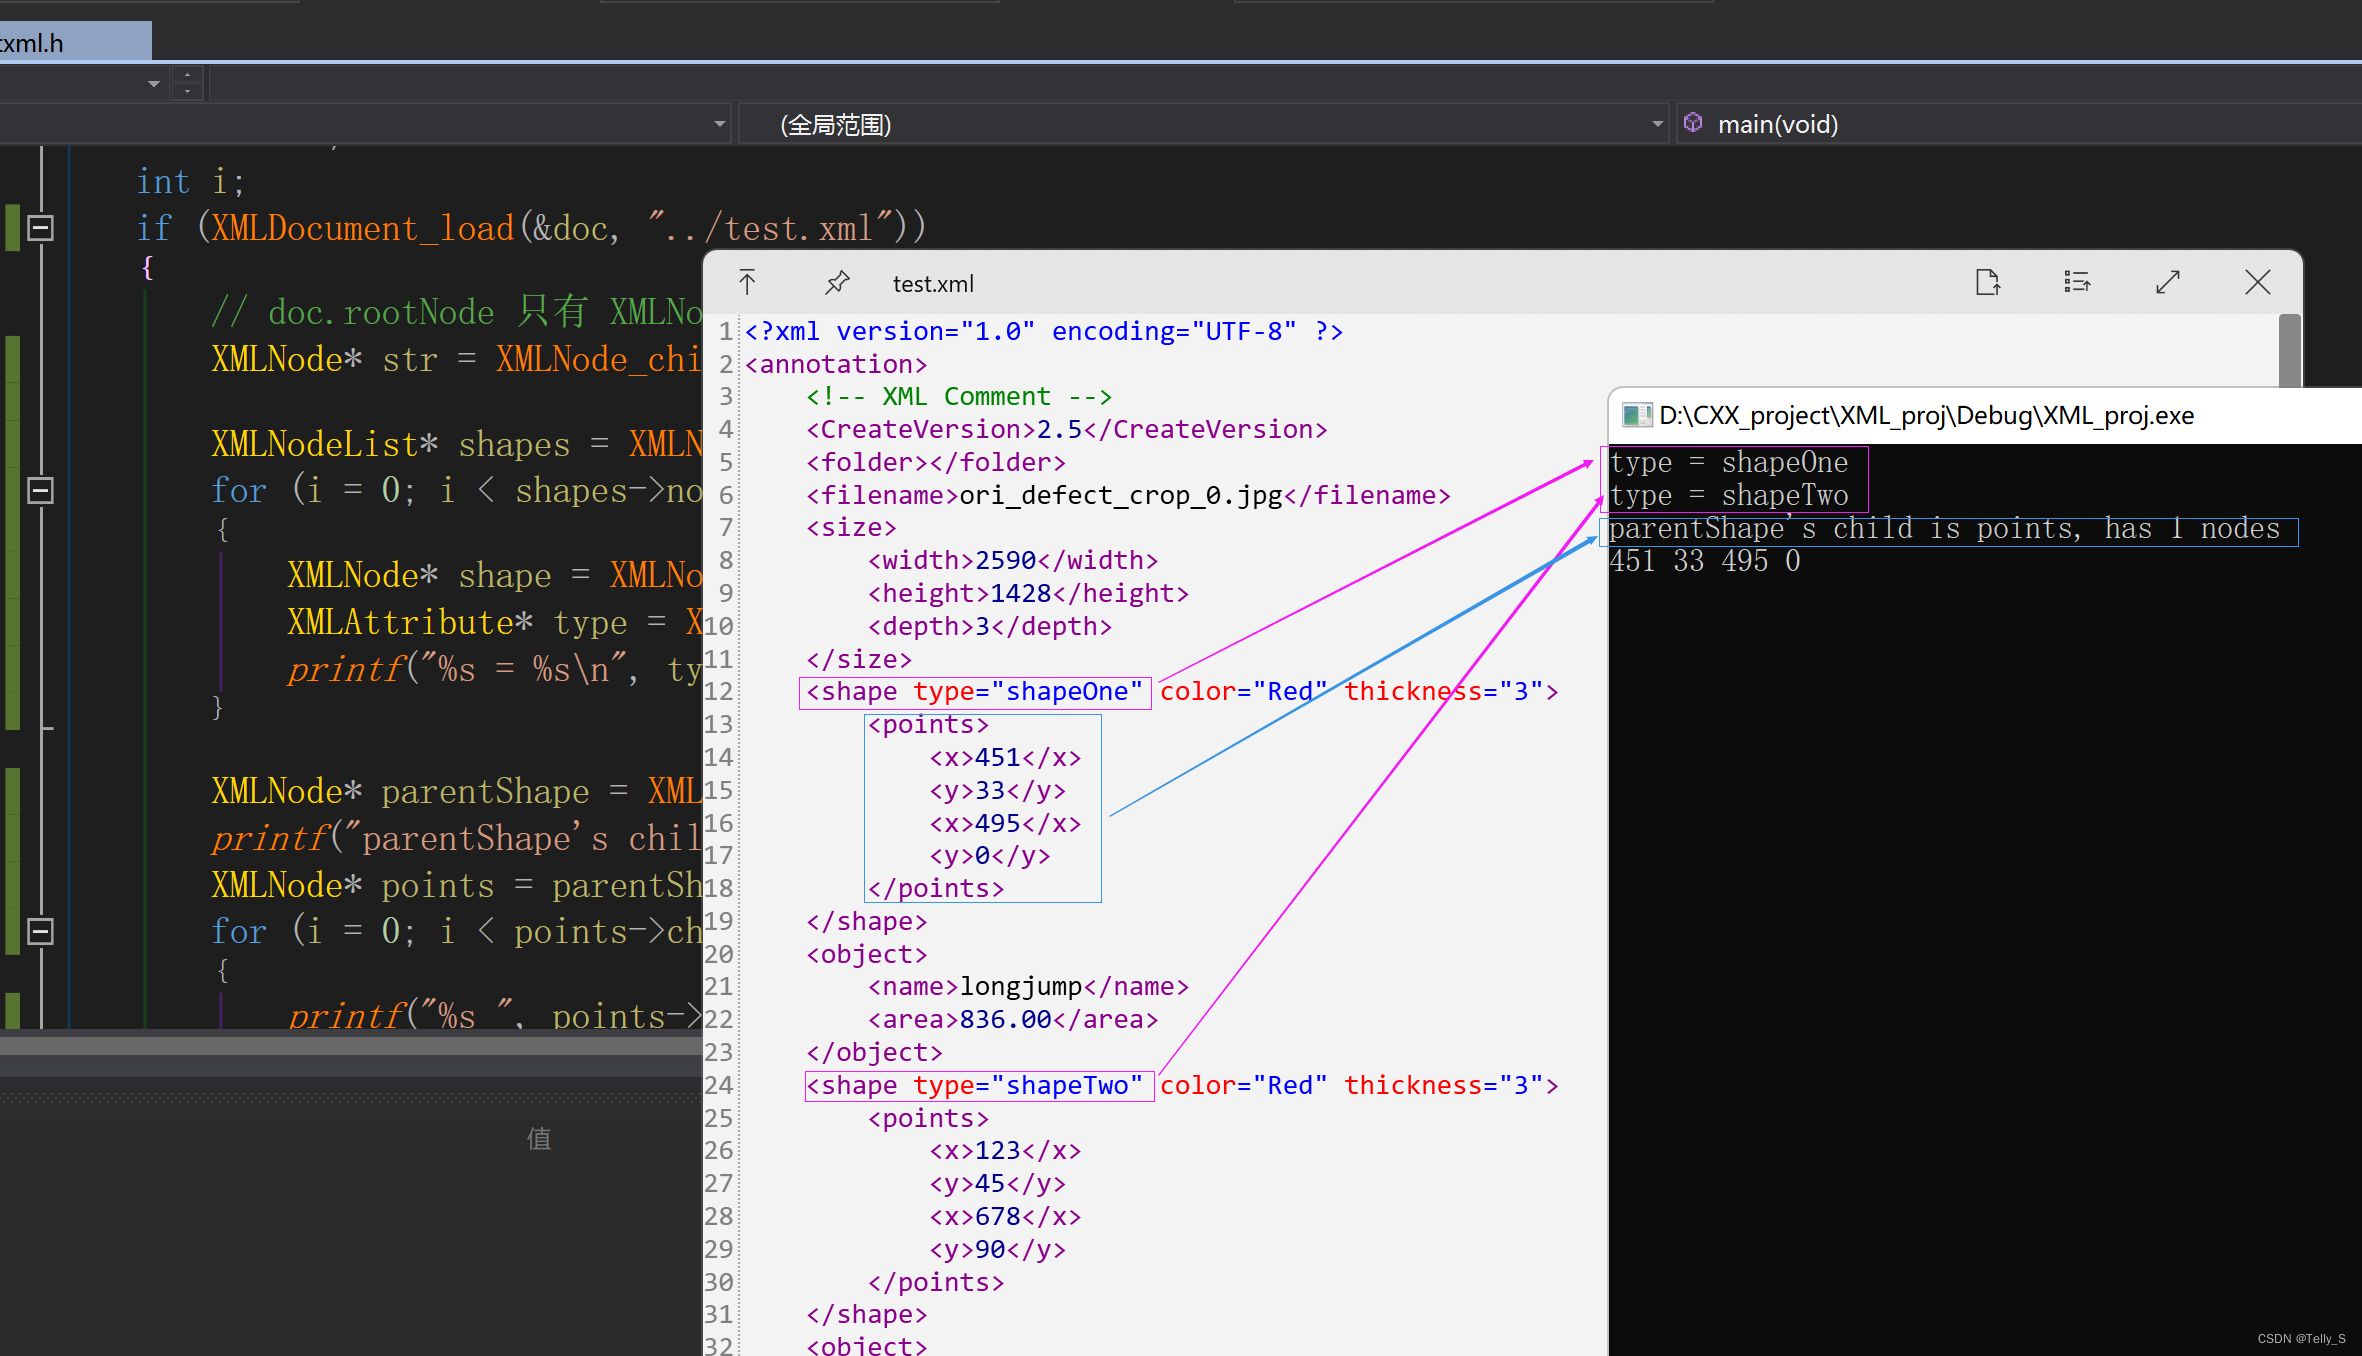Click the filename ori_defect_crop_0.jpg text
2362x1356 pixels.
pos(1121,495)
